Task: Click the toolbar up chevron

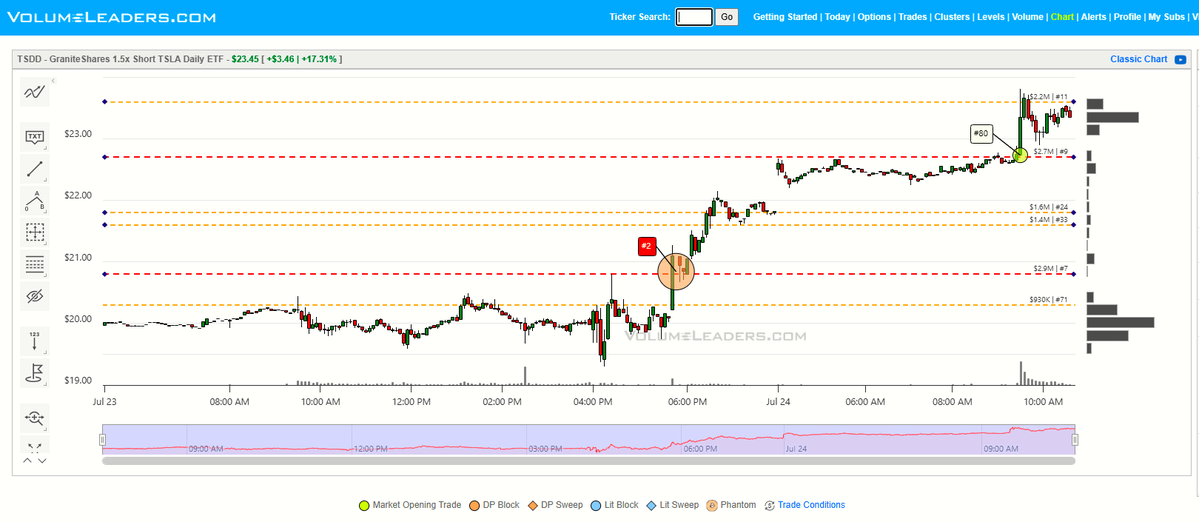Action: [28, 461]
